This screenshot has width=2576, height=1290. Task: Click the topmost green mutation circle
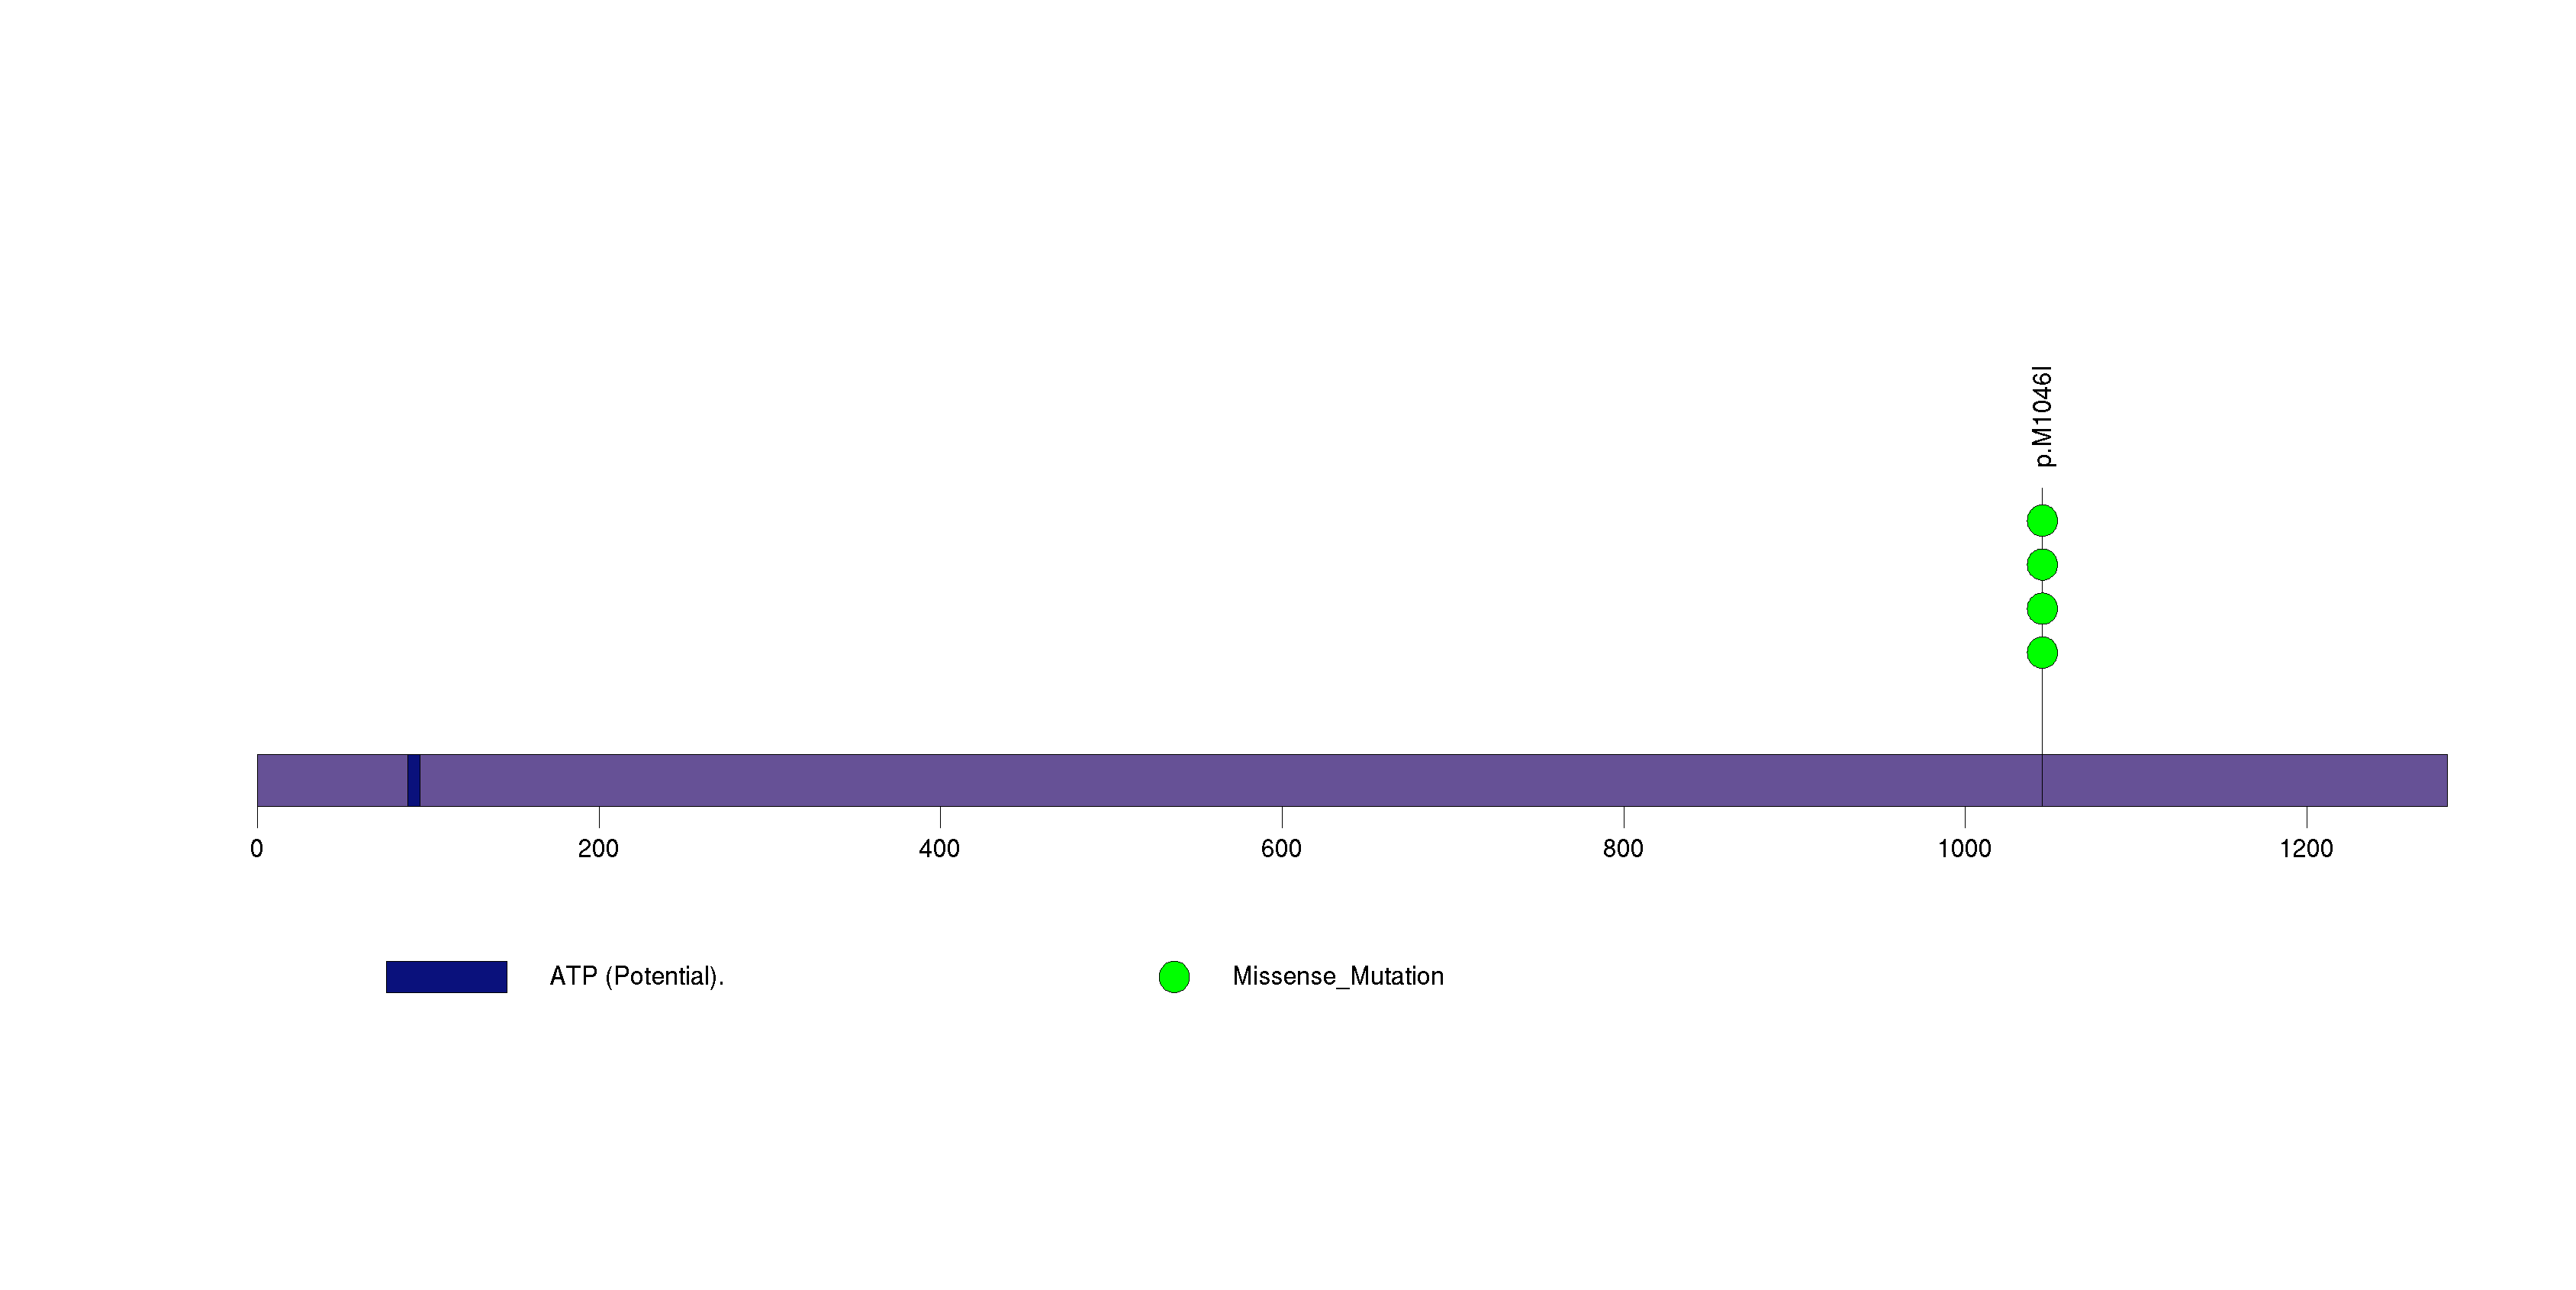point(2041,521)
